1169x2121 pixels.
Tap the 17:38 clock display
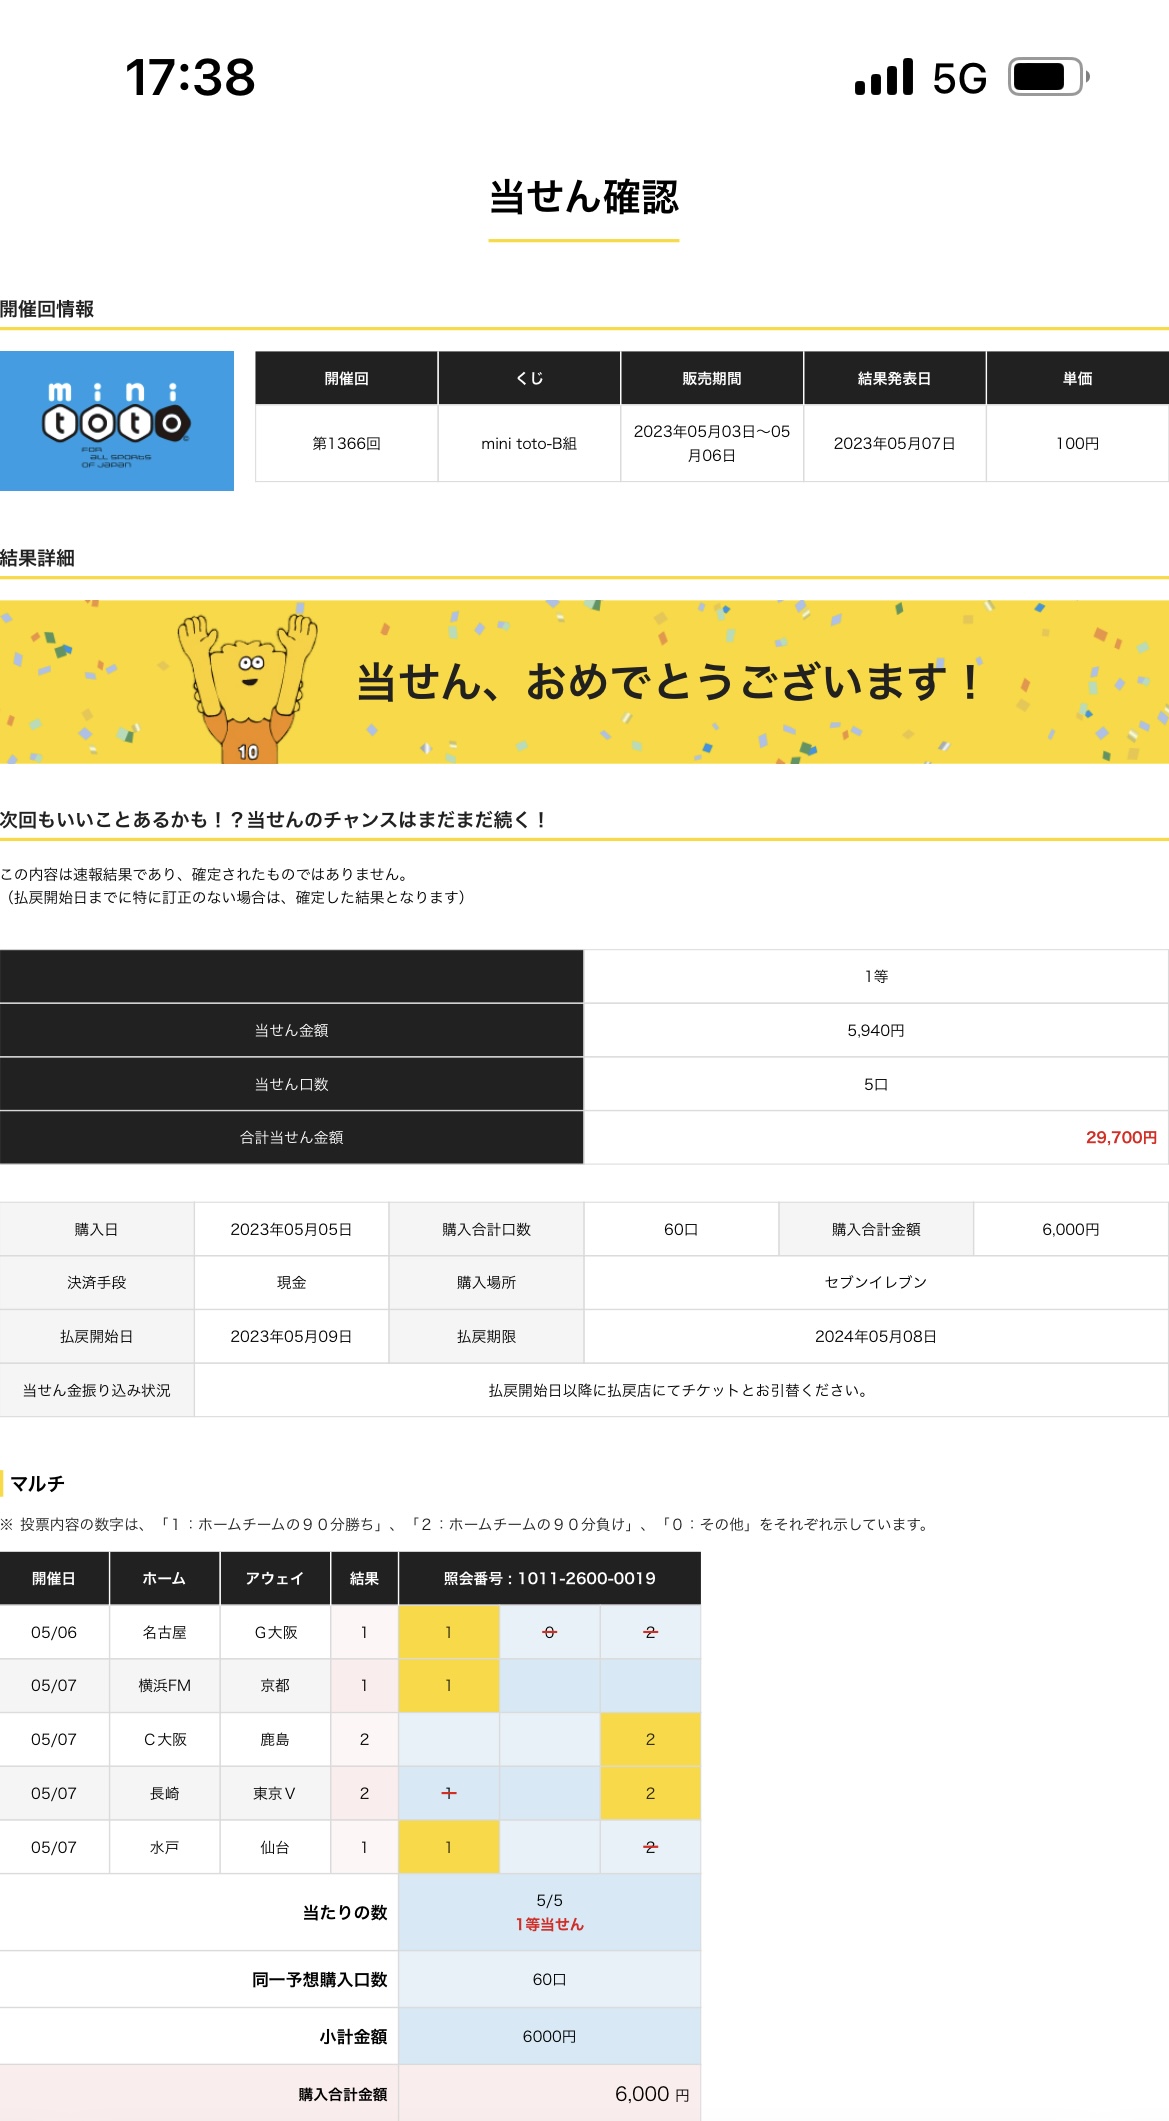[x=190, y=77]
